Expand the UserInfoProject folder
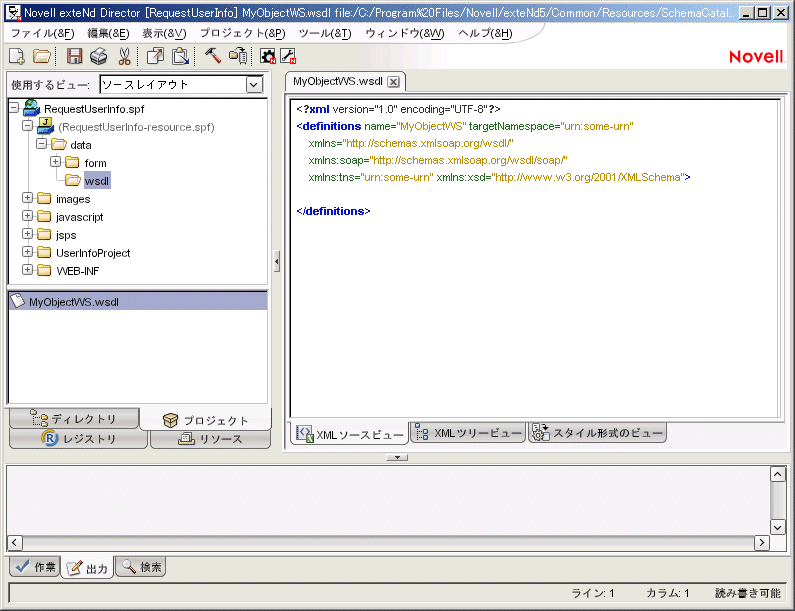The width and height of the screenshot is (795, 611). click(28, 252)
